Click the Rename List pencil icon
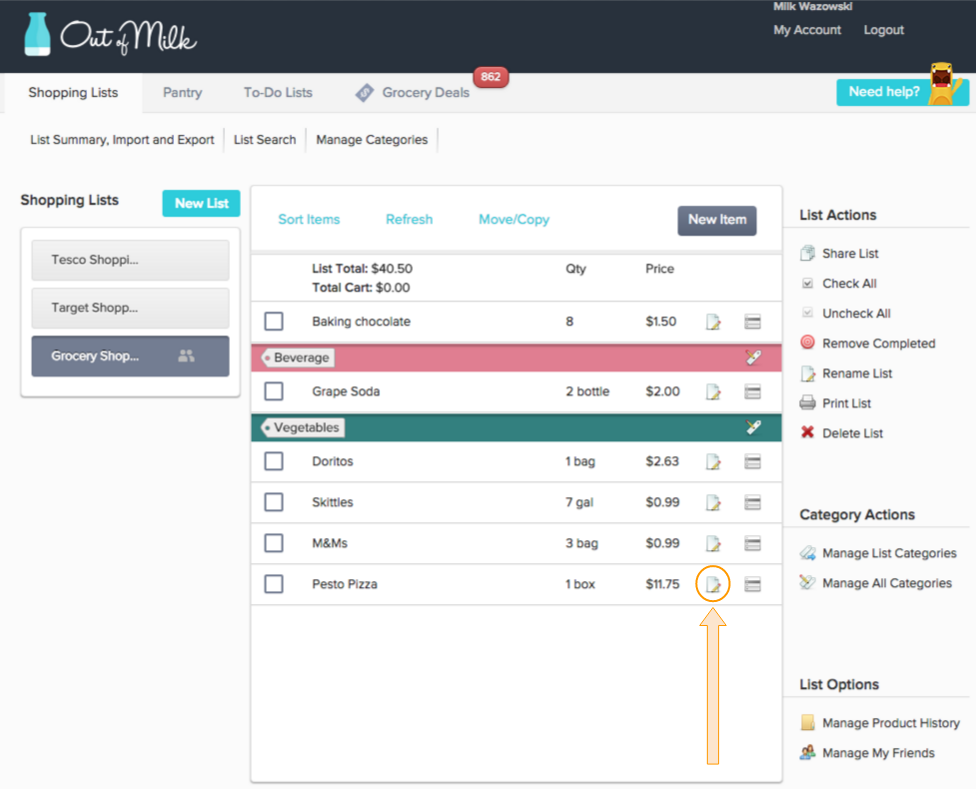The width and height of the screenshot is (976, 789). click(x=807, y=373)
